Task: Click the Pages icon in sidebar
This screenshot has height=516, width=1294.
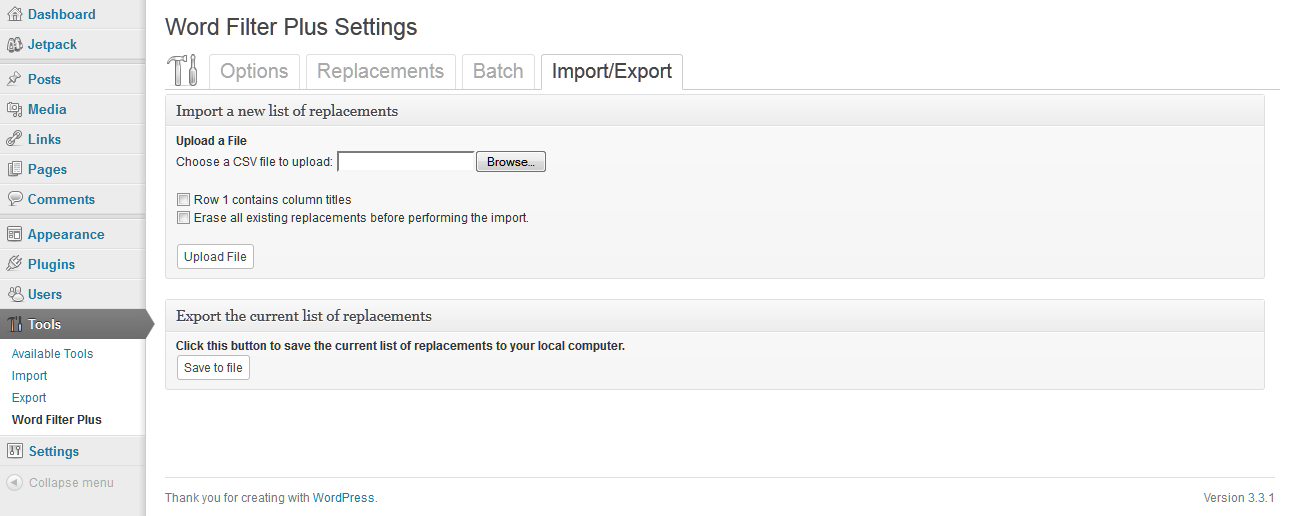Action: (x=14, y=169)
